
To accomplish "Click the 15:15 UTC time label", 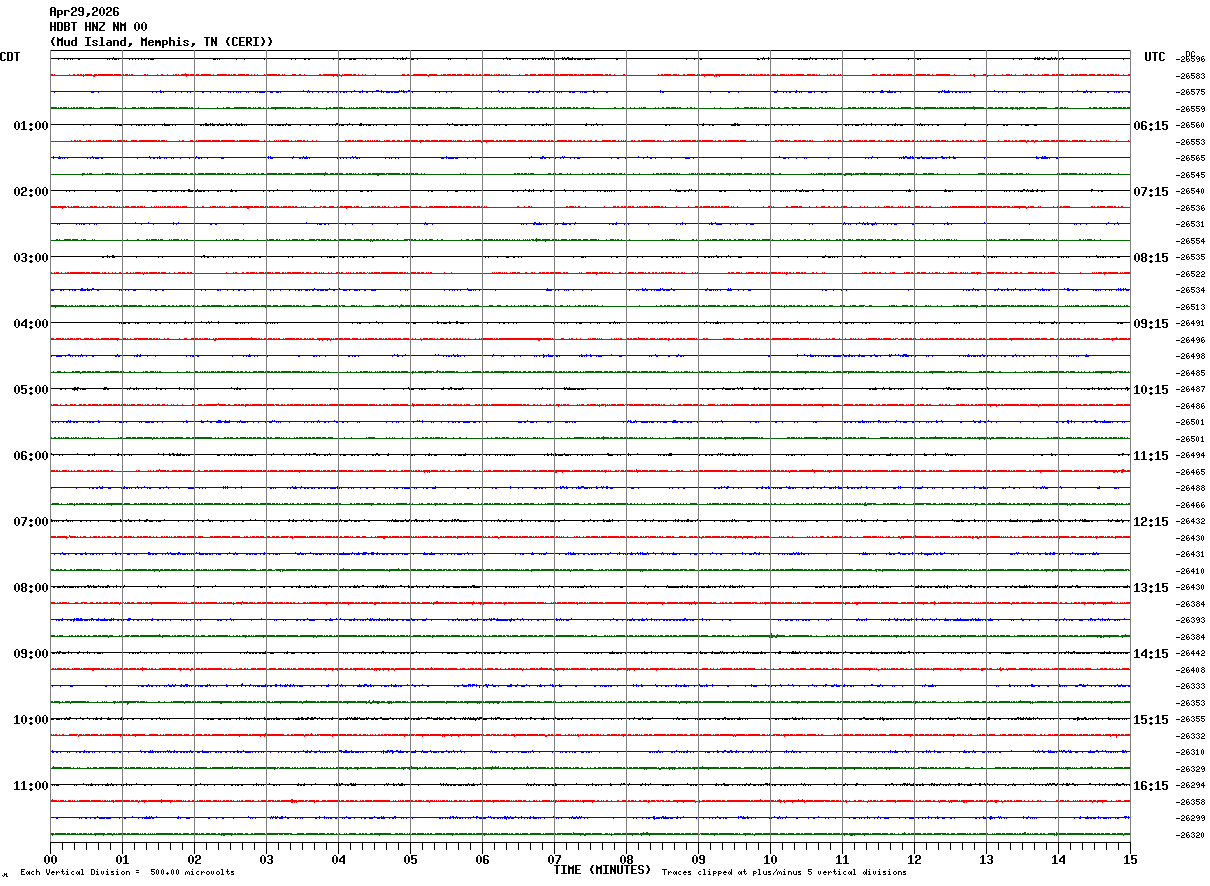I will [x=1151, y=720].
